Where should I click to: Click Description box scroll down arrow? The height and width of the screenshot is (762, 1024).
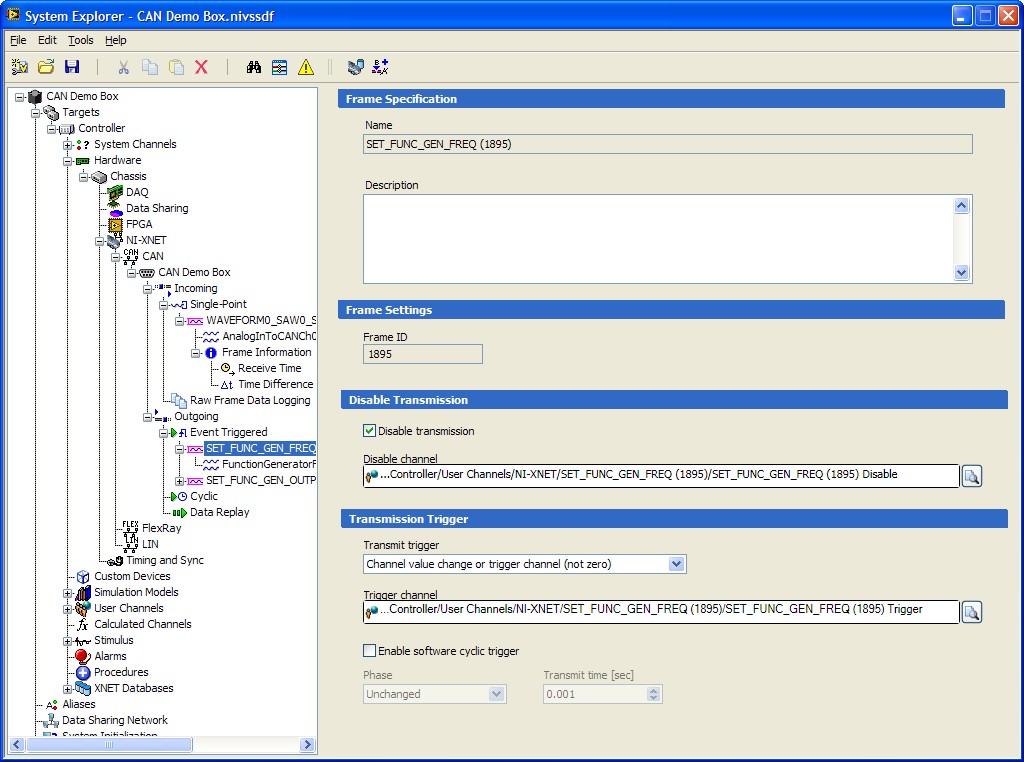(961, 272)
